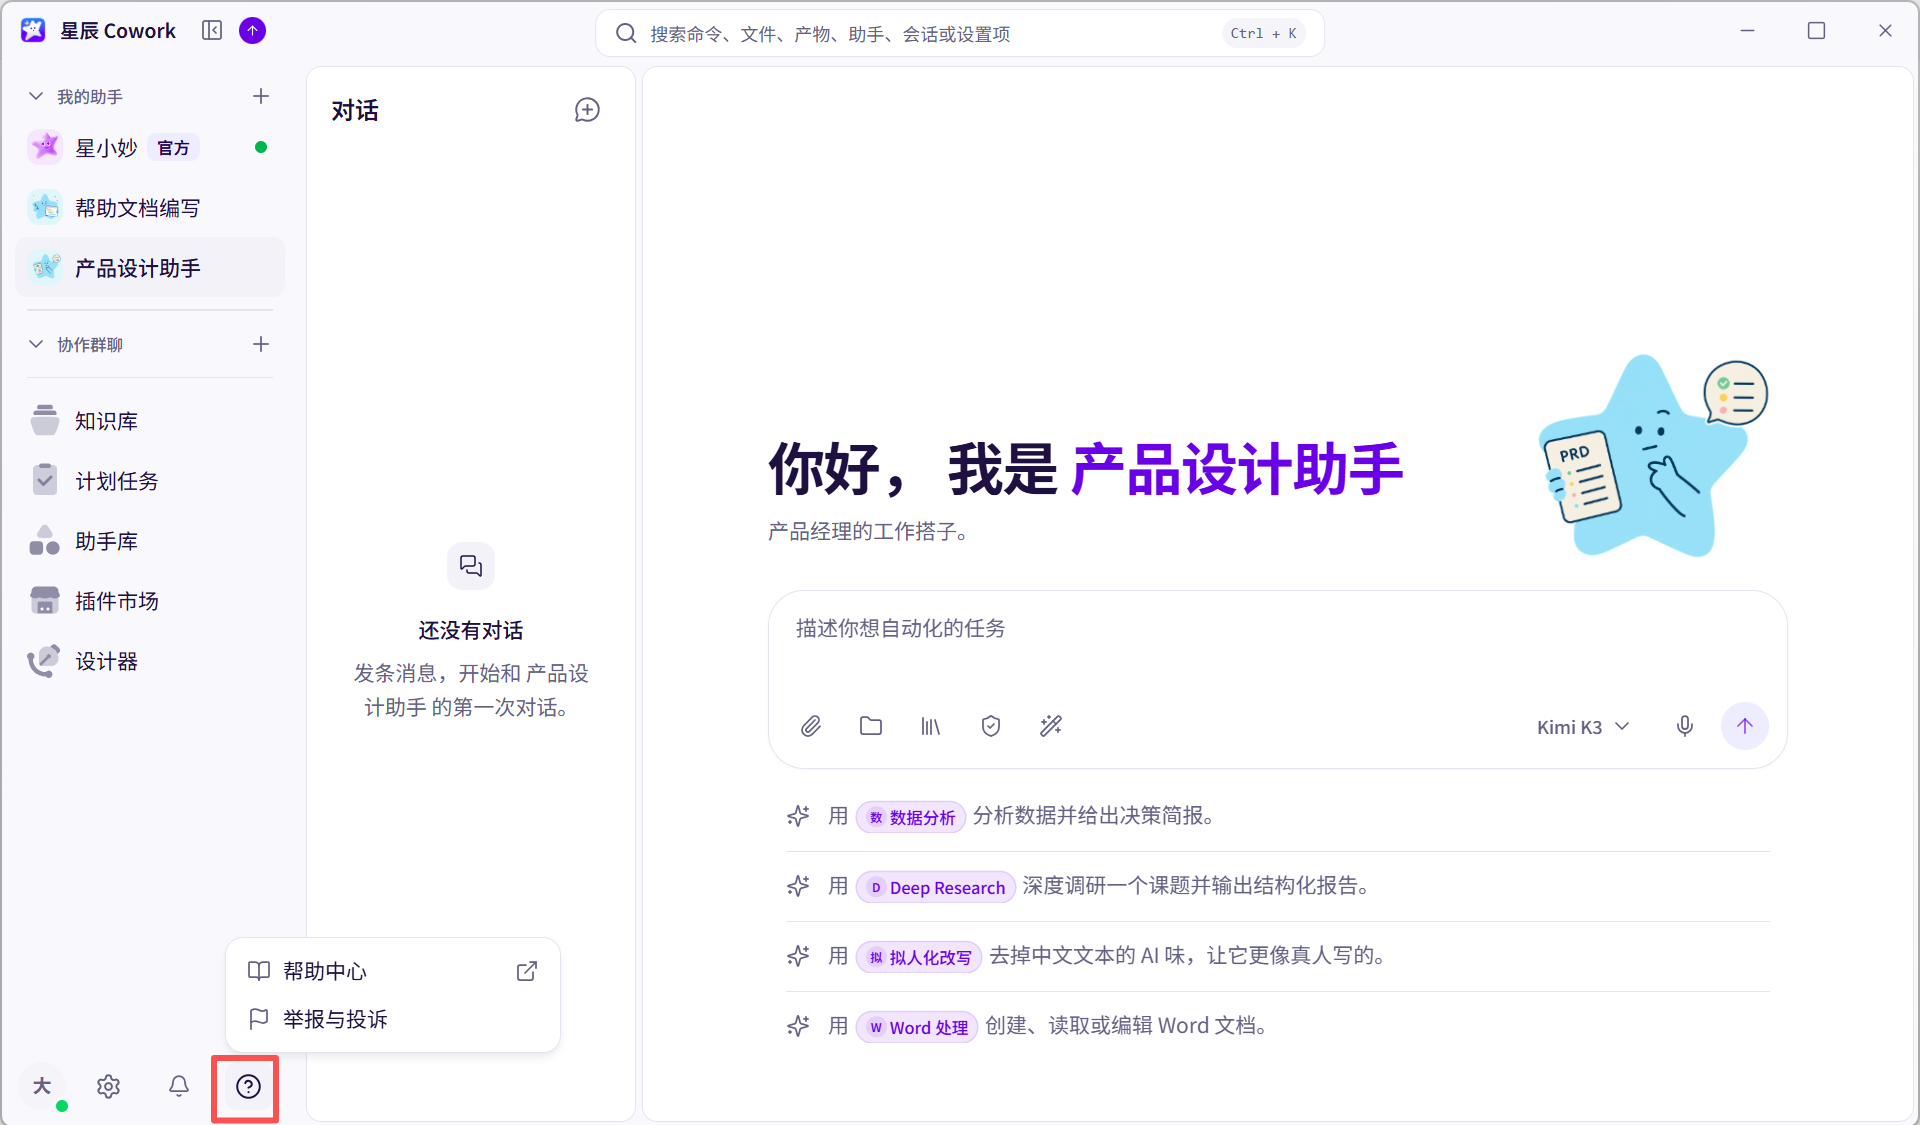Click the purple upgrade arrow icon

(253, 31)
